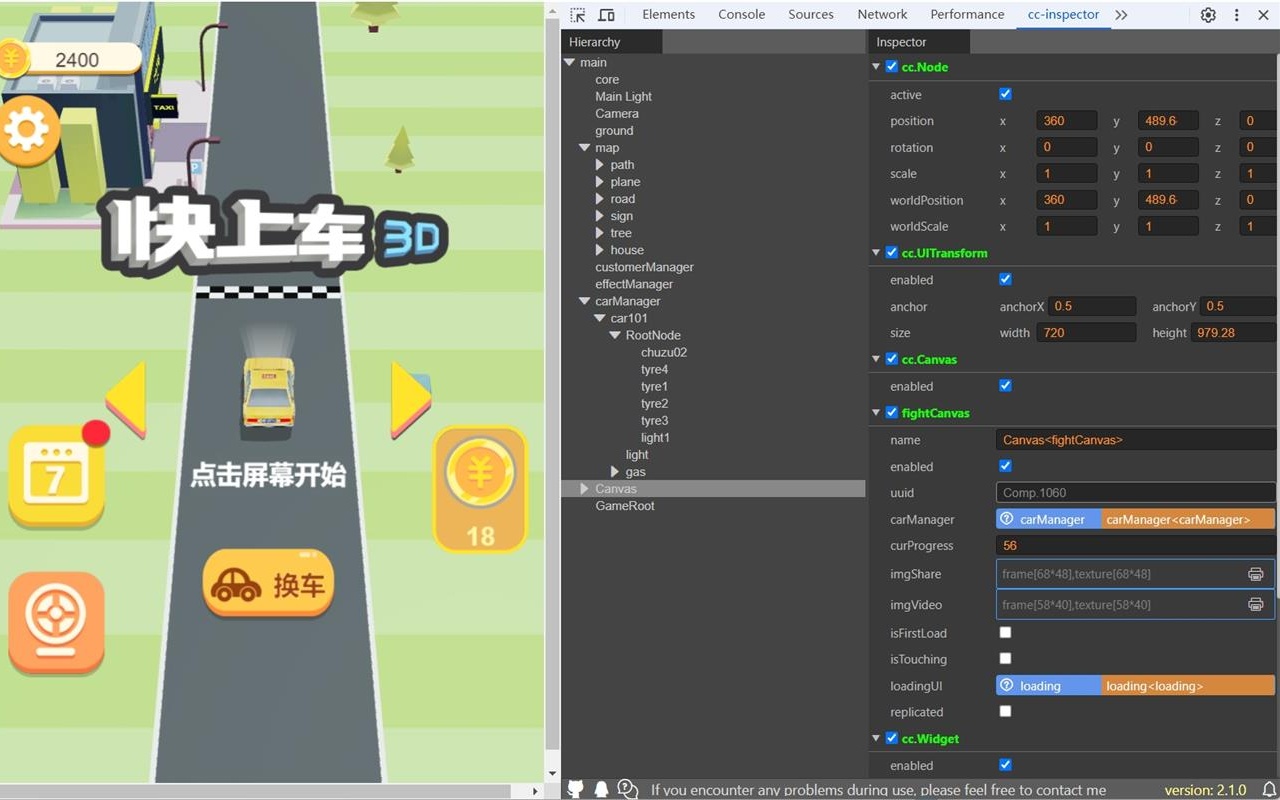Image resolution: width=1280 pixels, height=800 pixels.
Task: Expand the house node in the Hierarchy
Action: tap(598, 250)
